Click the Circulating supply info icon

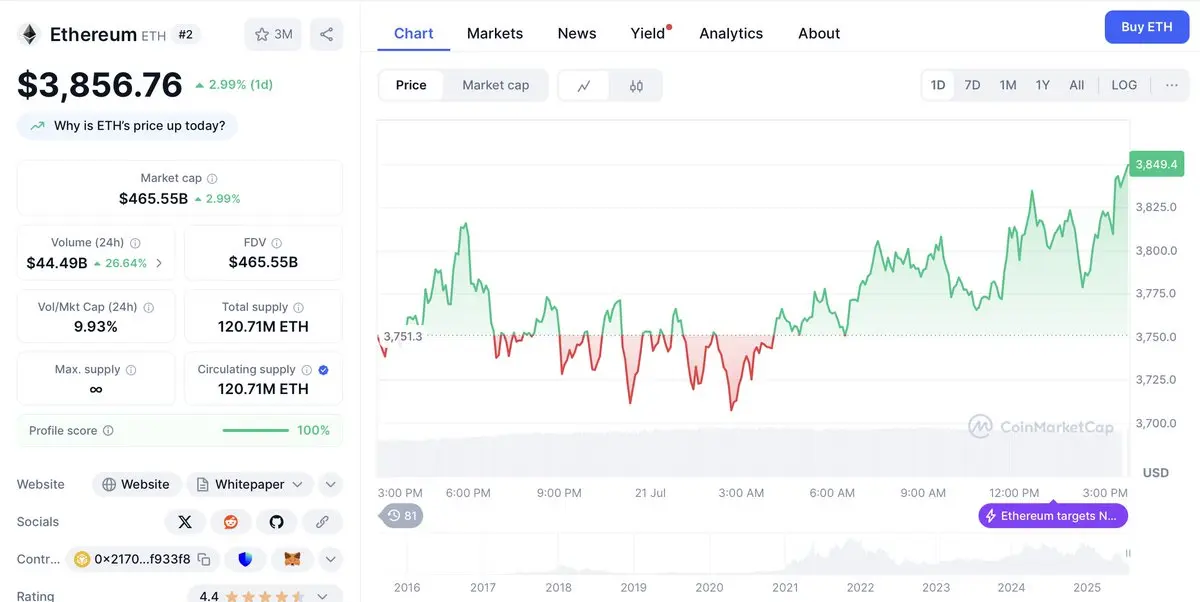click(306, 369)
